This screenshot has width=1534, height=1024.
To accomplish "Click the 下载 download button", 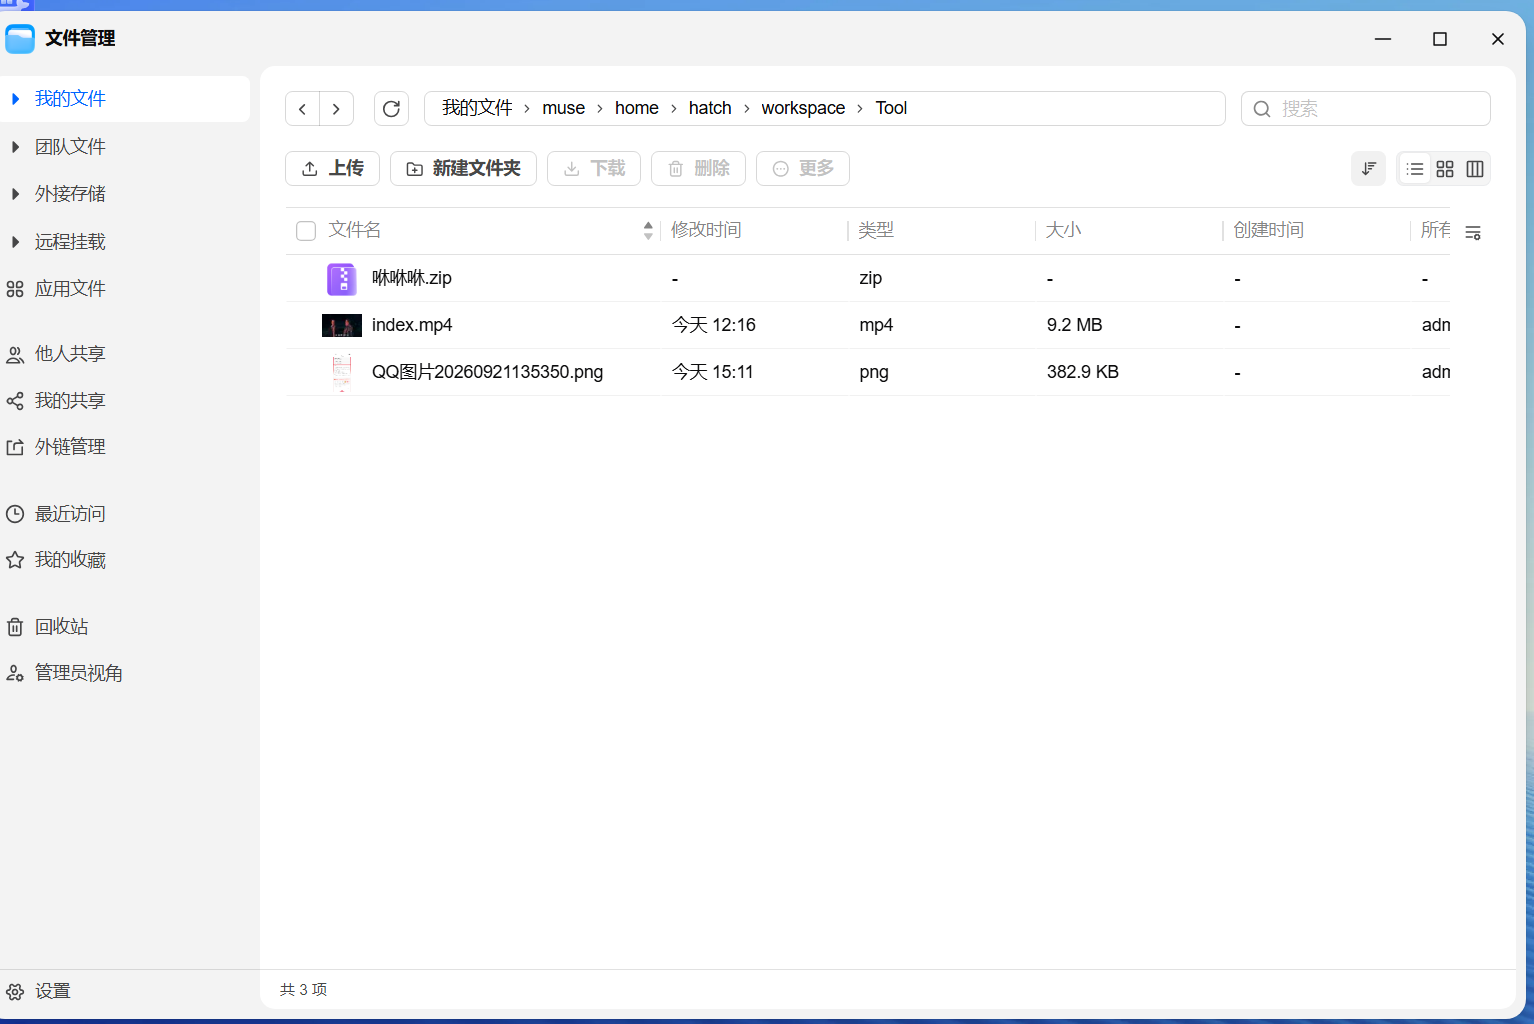I will [x=594, y=169].
